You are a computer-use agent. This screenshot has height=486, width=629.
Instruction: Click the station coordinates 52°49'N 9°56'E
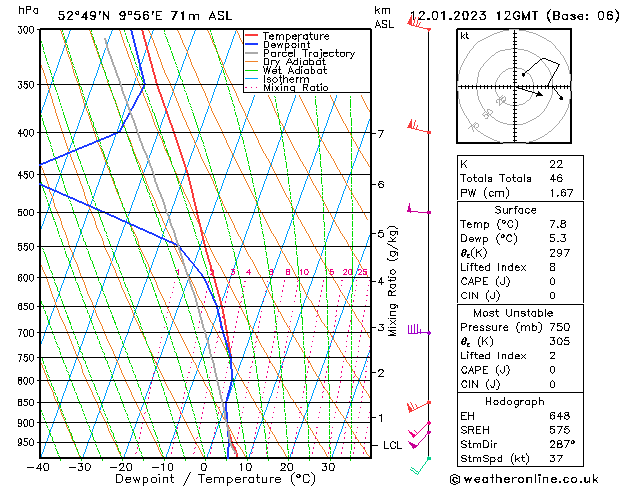pos(110,16)
